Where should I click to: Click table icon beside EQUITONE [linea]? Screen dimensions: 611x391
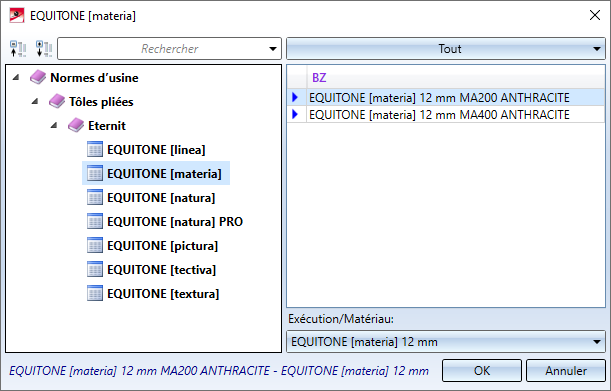[x=95, y=150]
